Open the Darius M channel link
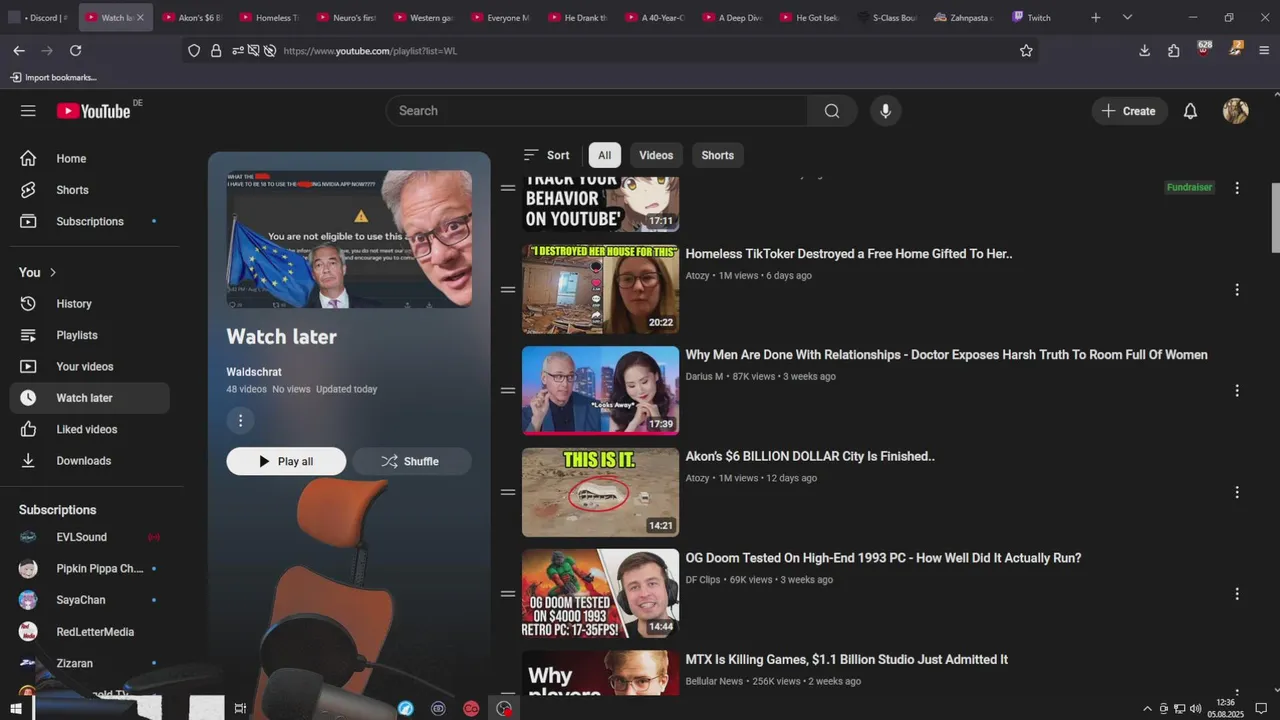The width and height of the screenshot is (1280, 720). pos(704,376)
